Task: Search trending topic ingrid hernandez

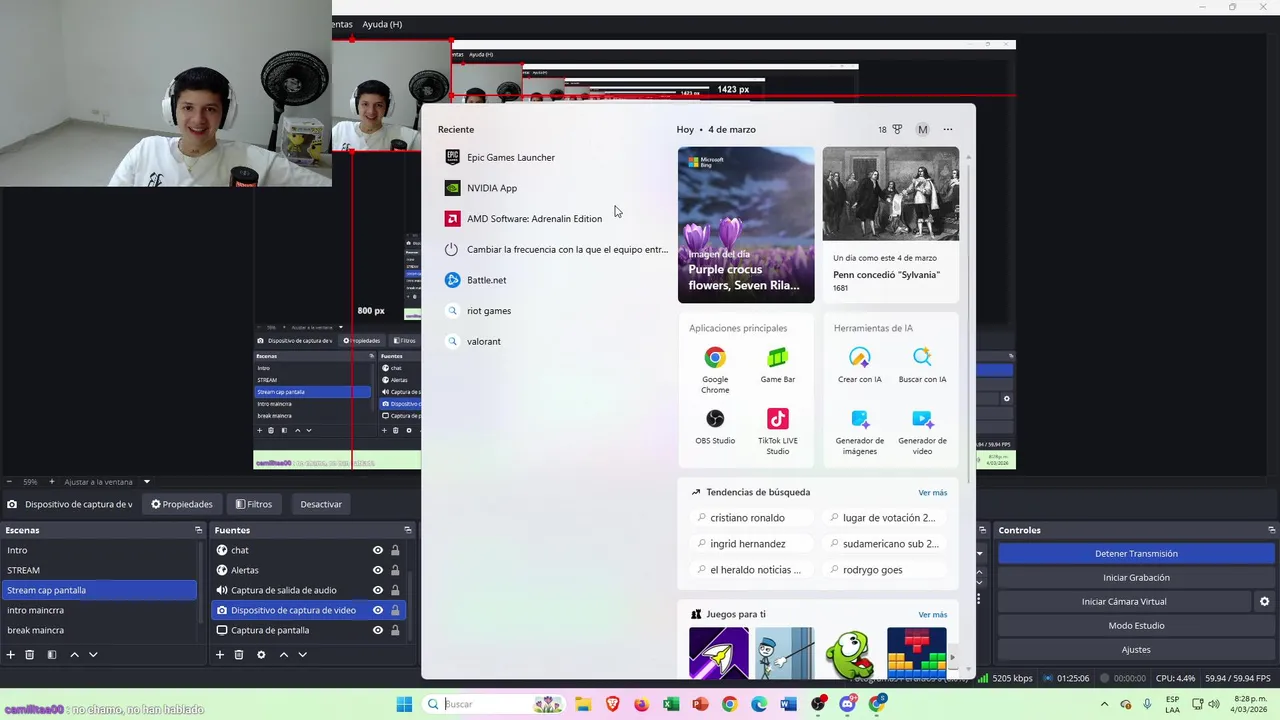Action: (748, 544)
